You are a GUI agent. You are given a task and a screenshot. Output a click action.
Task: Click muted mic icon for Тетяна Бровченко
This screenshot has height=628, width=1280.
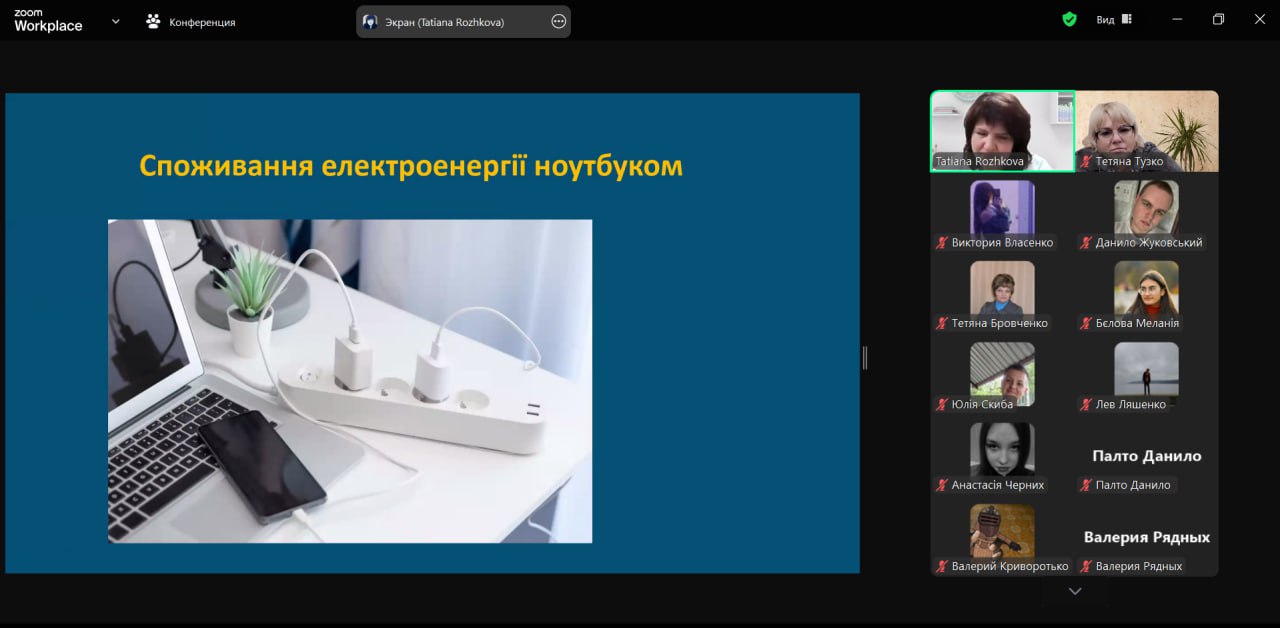pos(942,324)
